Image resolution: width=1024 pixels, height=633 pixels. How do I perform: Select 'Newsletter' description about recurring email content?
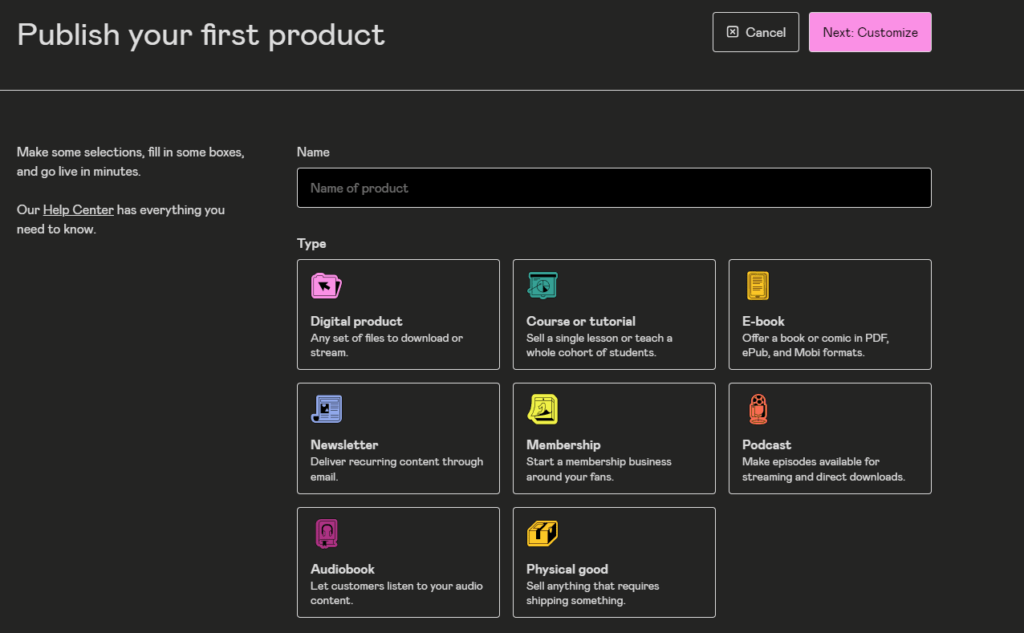click(x=396, y=469)
